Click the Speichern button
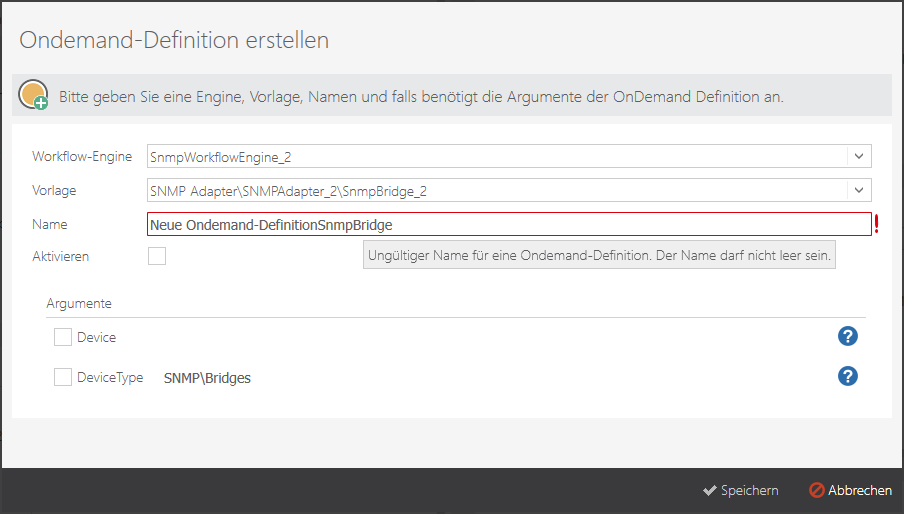The height and width of the screenshot is (514, 904). click(741, 490)
